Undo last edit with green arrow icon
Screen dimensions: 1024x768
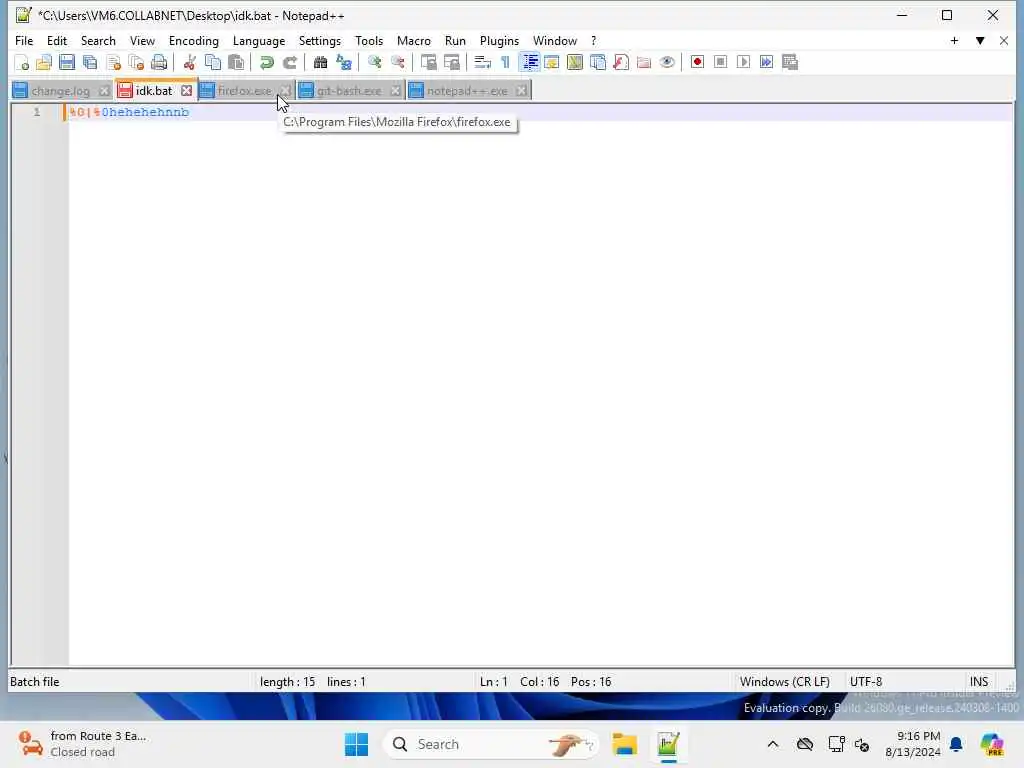pyautogui.click(x=266, y=62)
